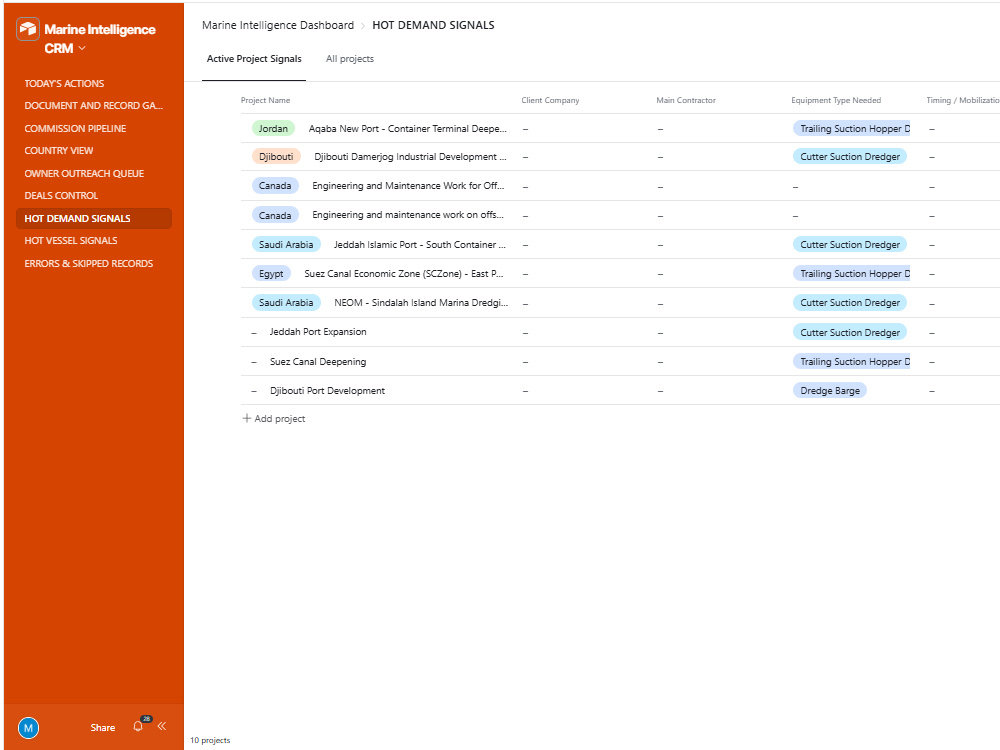Click Trailing Suction Hopper tag on SCZone row

coord(851,274)
